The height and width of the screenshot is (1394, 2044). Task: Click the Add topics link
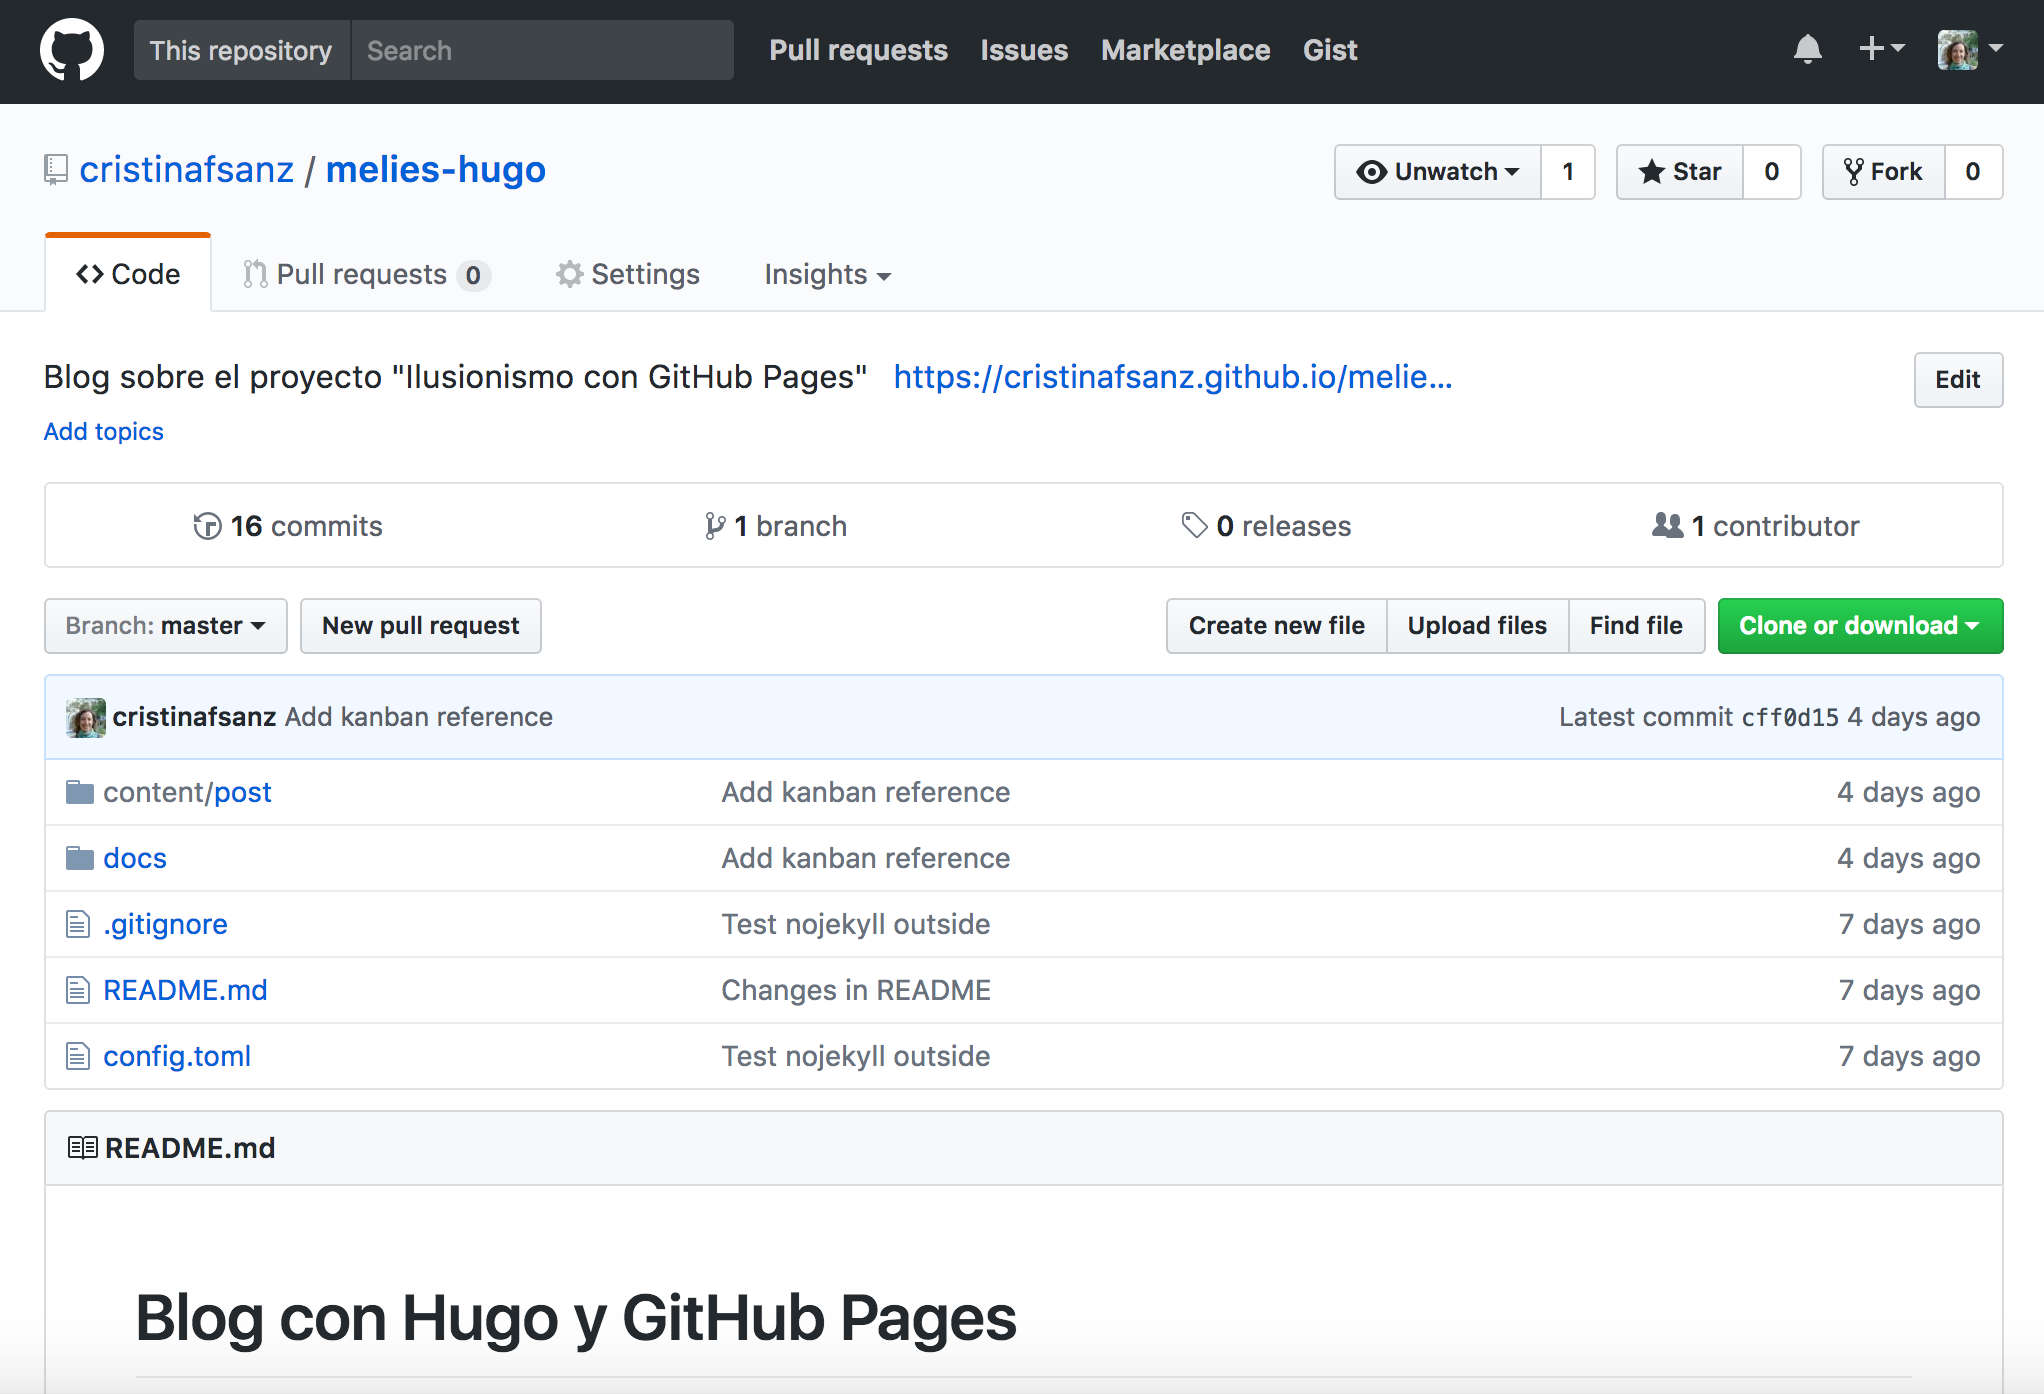coord(104,431)
